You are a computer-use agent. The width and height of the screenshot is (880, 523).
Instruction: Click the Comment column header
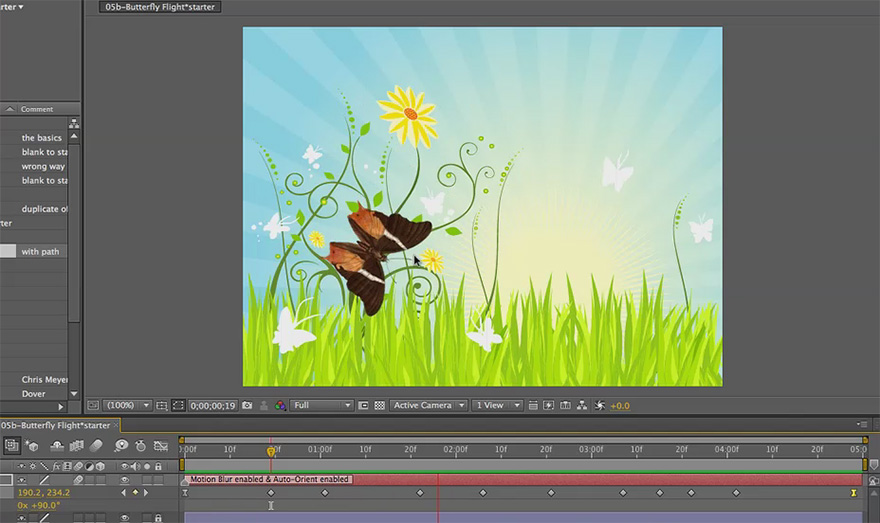pos(37,109)
